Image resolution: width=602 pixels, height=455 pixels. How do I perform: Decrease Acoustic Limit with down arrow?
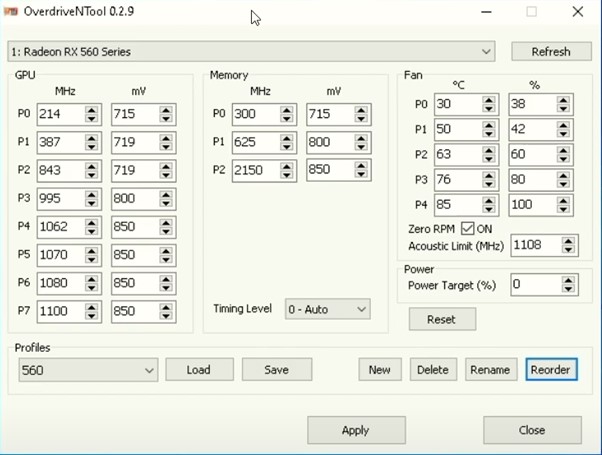[569, 250]
